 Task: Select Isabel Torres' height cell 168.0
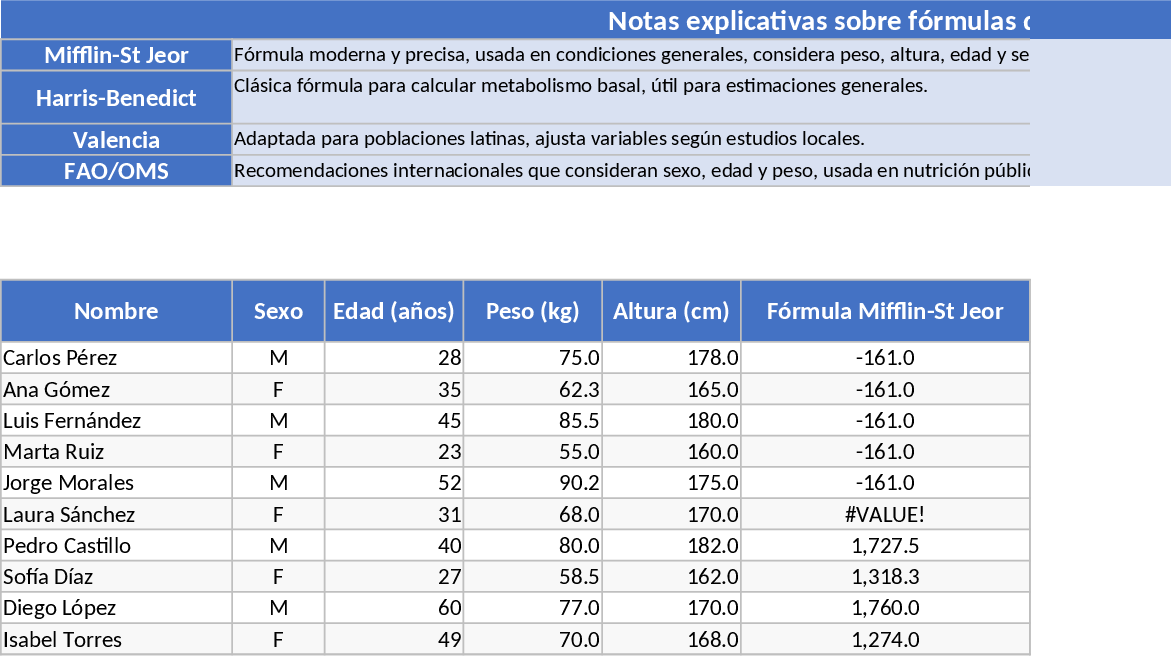(671, 640)
